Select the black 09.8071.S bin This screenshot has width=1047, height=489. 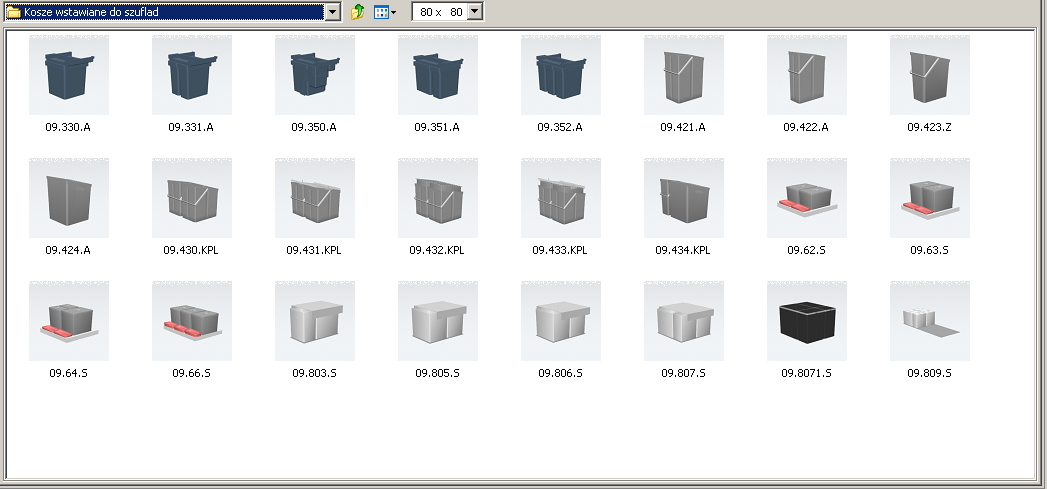(x=806, y=321)
